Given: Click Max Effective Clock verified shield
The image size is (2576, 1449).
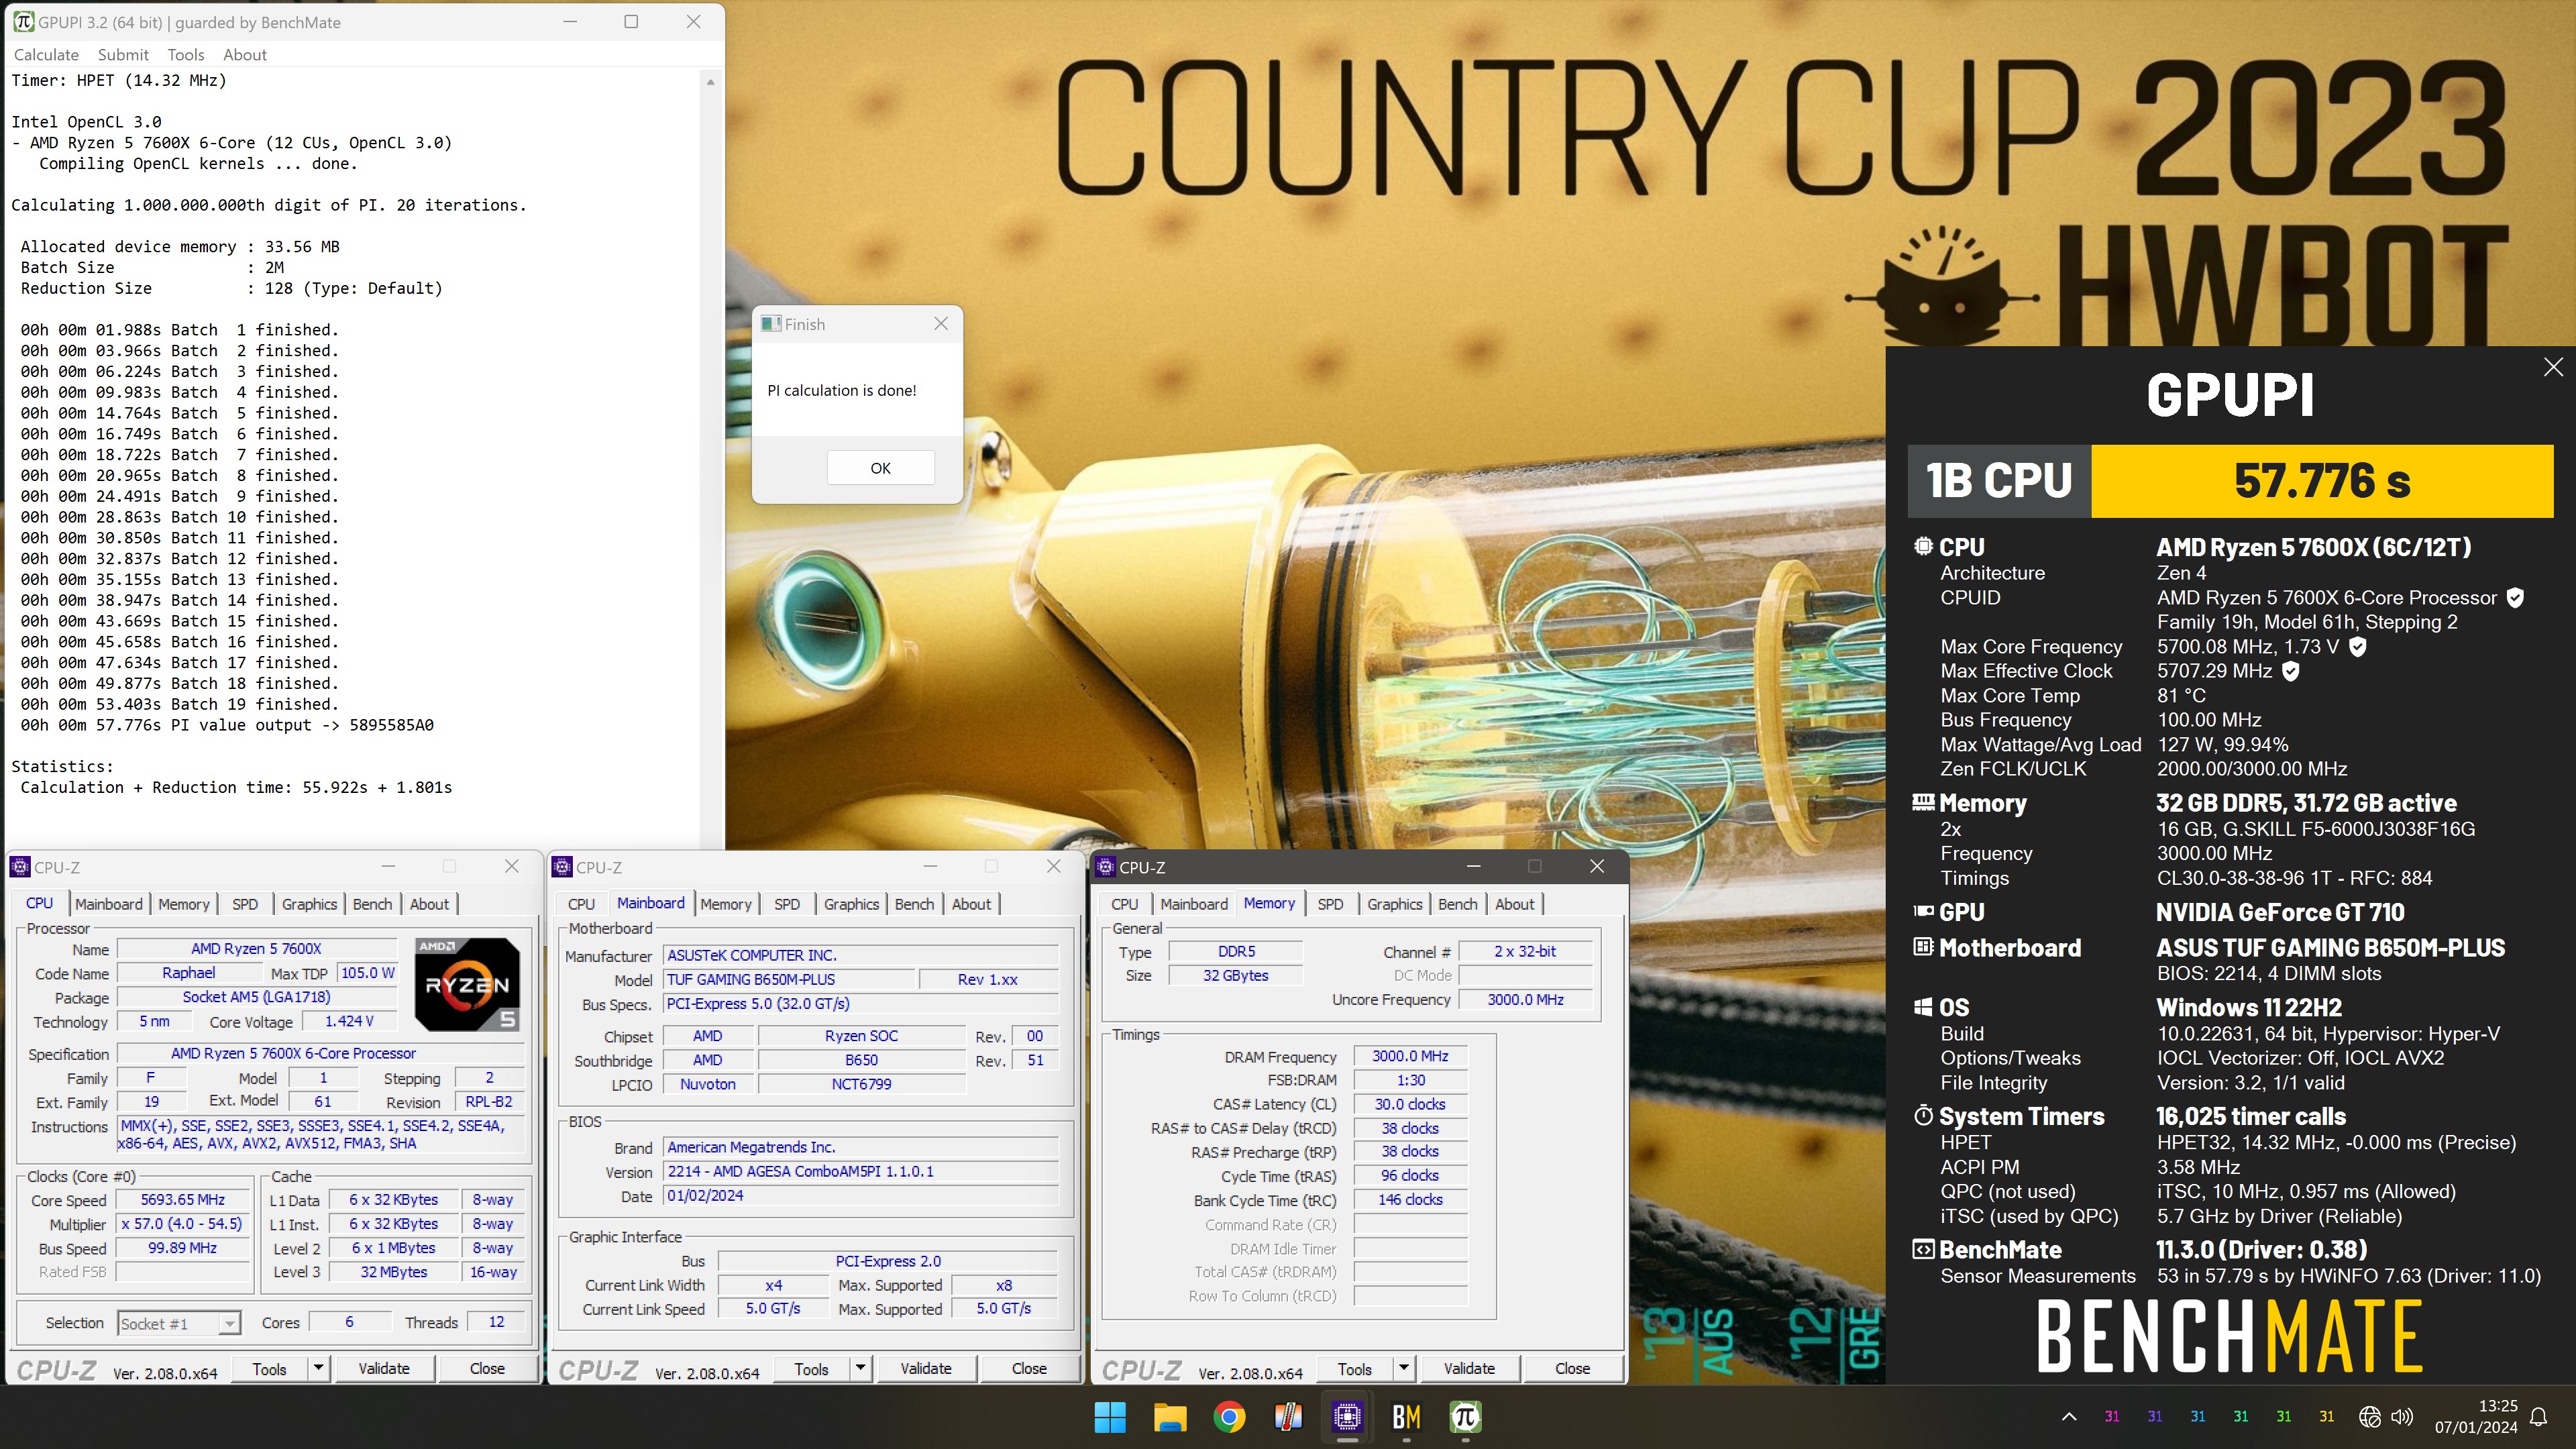Looking at the screenshot, I should click(x=2291, y=671).
